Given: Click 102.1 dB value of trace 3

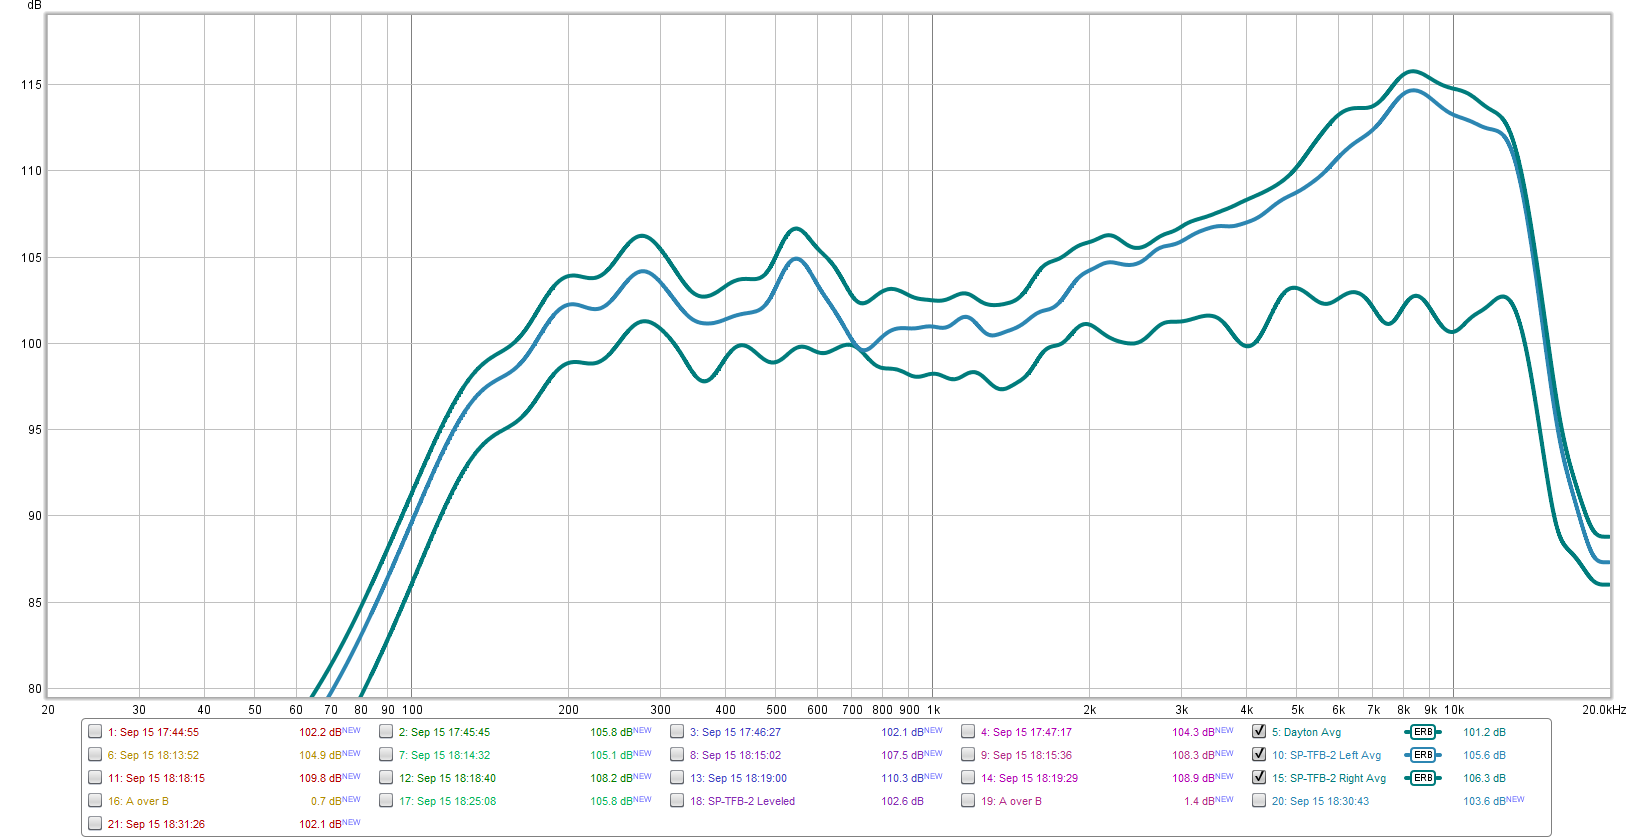Looking at the screenshot, I should tap(902, 733).
